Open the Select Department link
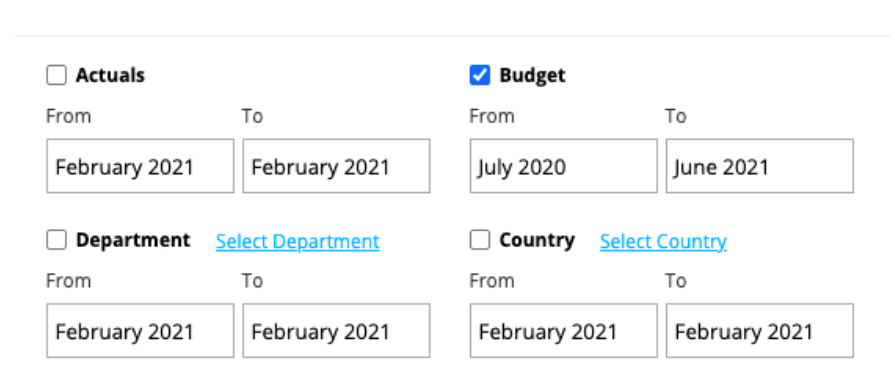Image resolution: width=895 pixels, height=383 pixels. click(x=297, y=241)
